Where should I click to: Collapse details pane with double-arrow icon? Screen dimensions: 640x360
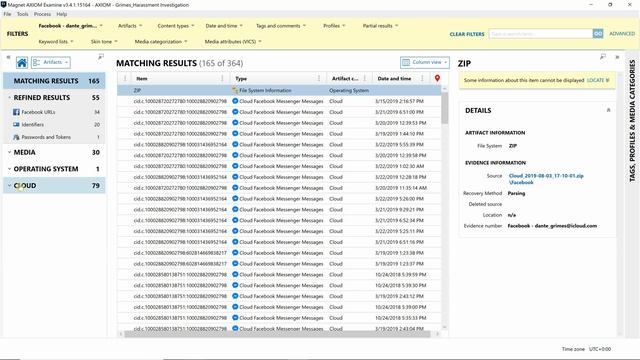click(x=617, y=57)
